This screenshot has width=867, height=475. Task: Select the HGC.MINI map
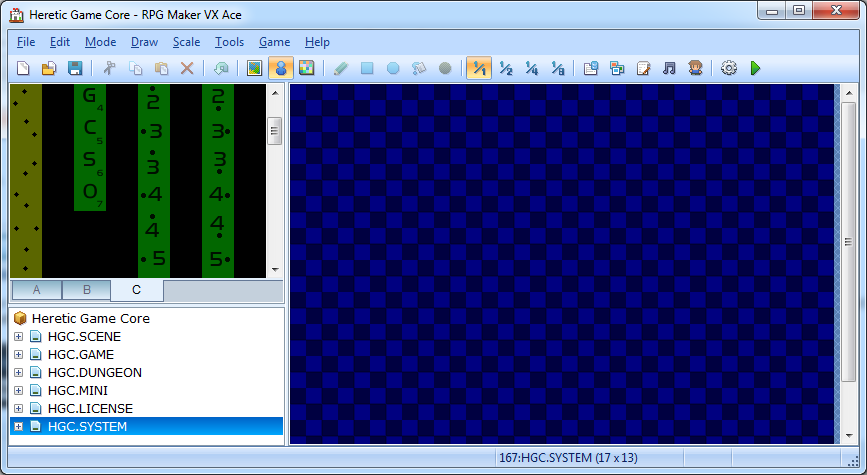pyautogui.click(x=77, y=391)
